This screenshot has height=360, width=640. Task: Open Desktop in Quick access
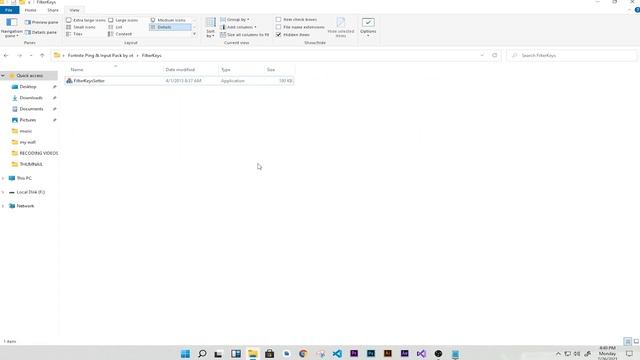[x=28, y=87]
